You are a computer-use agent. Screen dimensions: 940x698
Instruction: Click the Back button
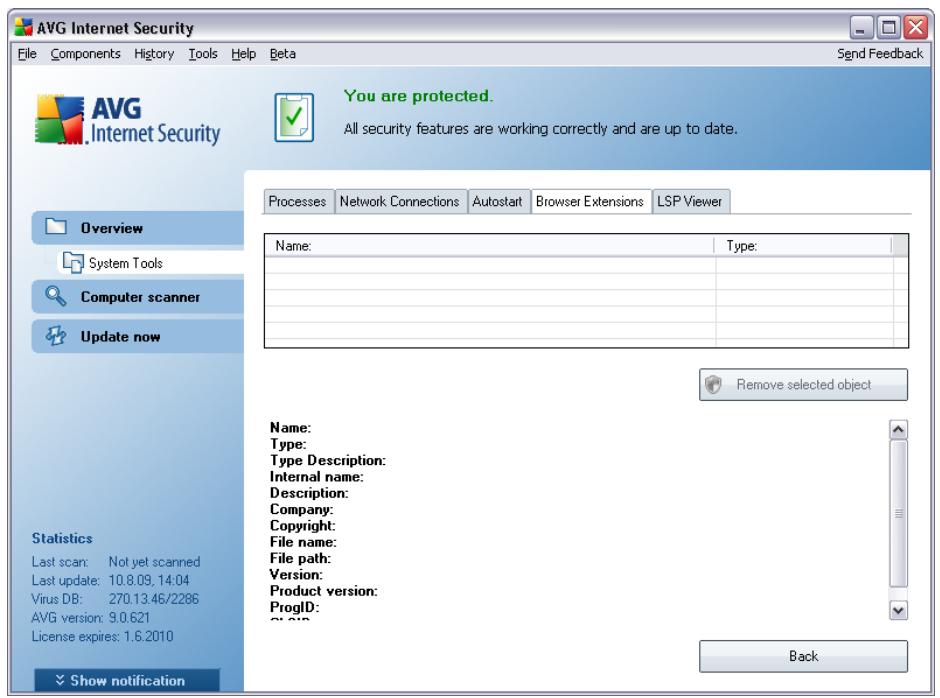(803, 656)
